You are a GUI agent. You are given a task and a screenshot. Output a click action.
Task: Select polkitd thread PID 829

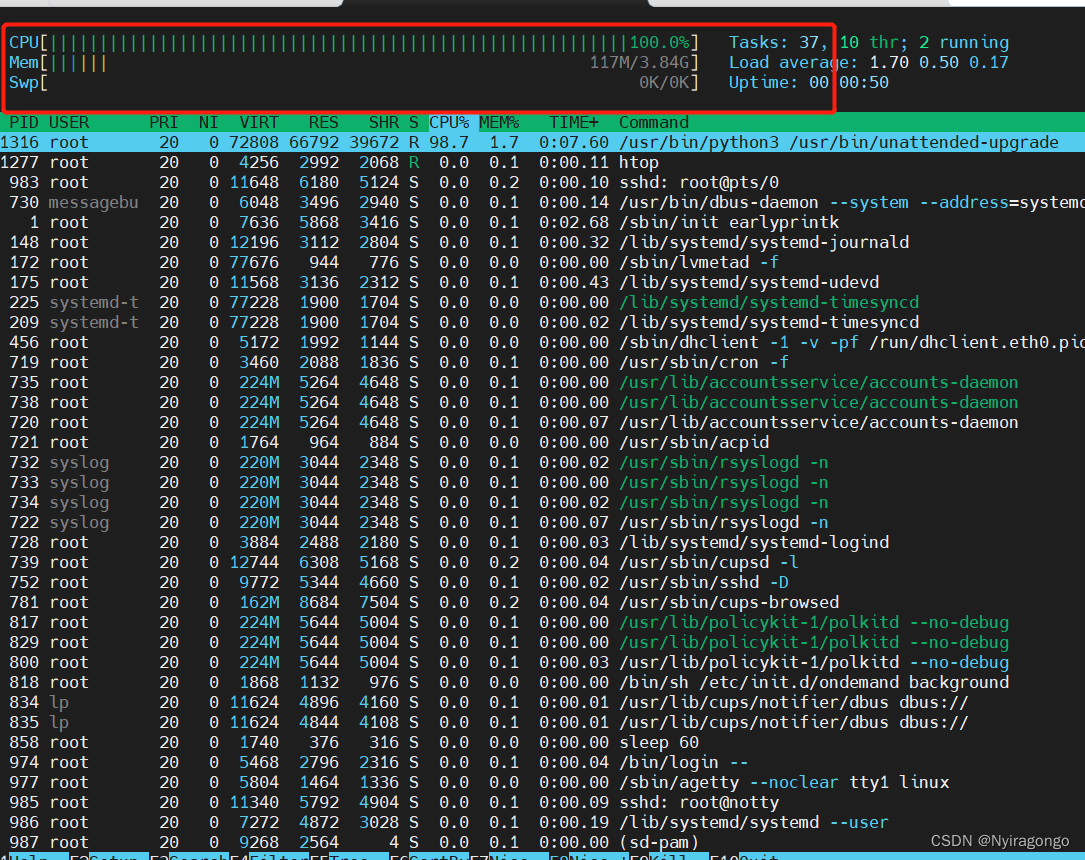coord(542,643)
